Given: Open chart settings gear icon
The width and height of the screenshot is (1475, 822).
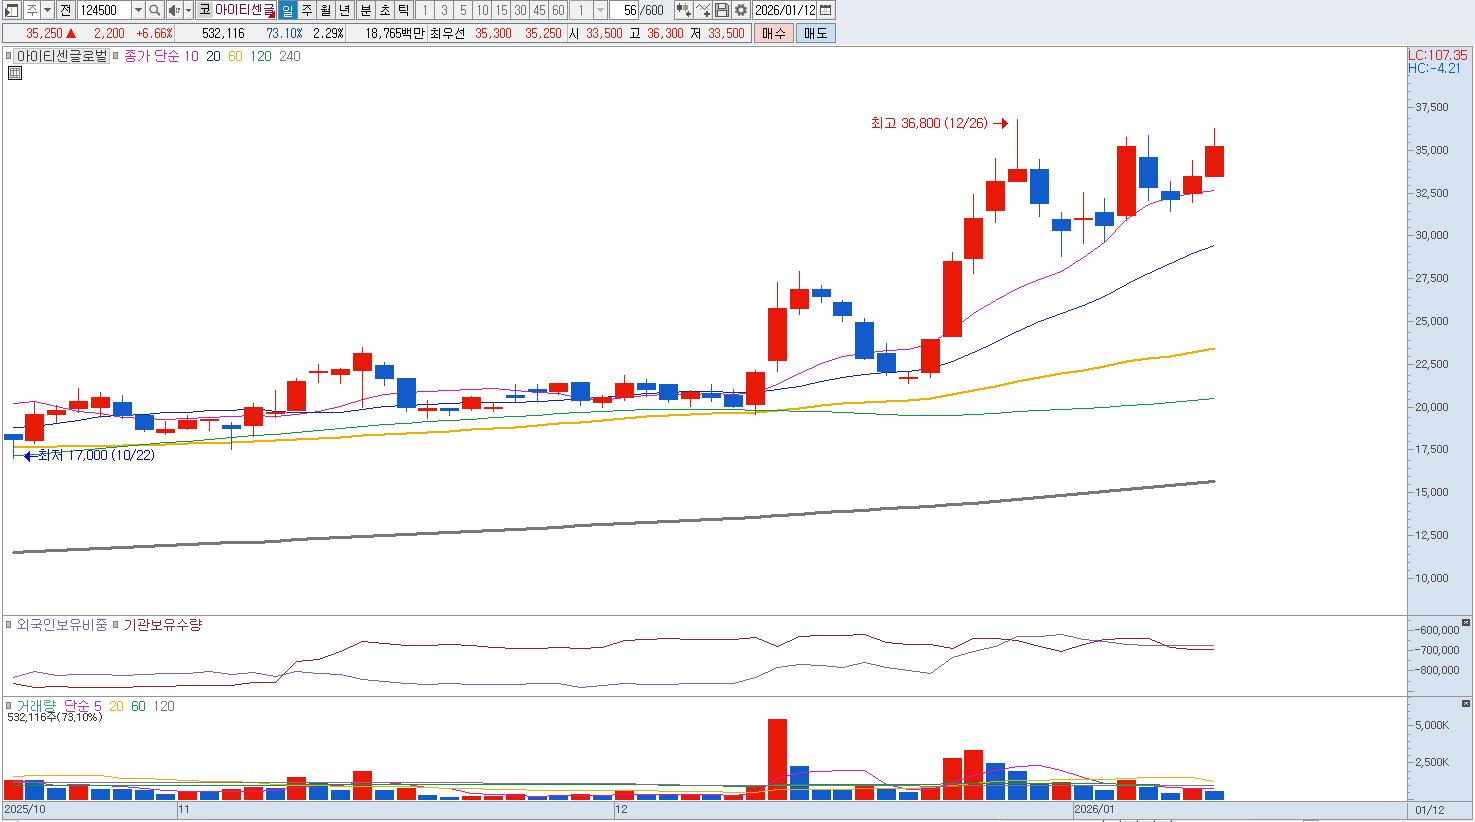Looking at the screenshot, I should pyautogui.click(x=741, y=10).
